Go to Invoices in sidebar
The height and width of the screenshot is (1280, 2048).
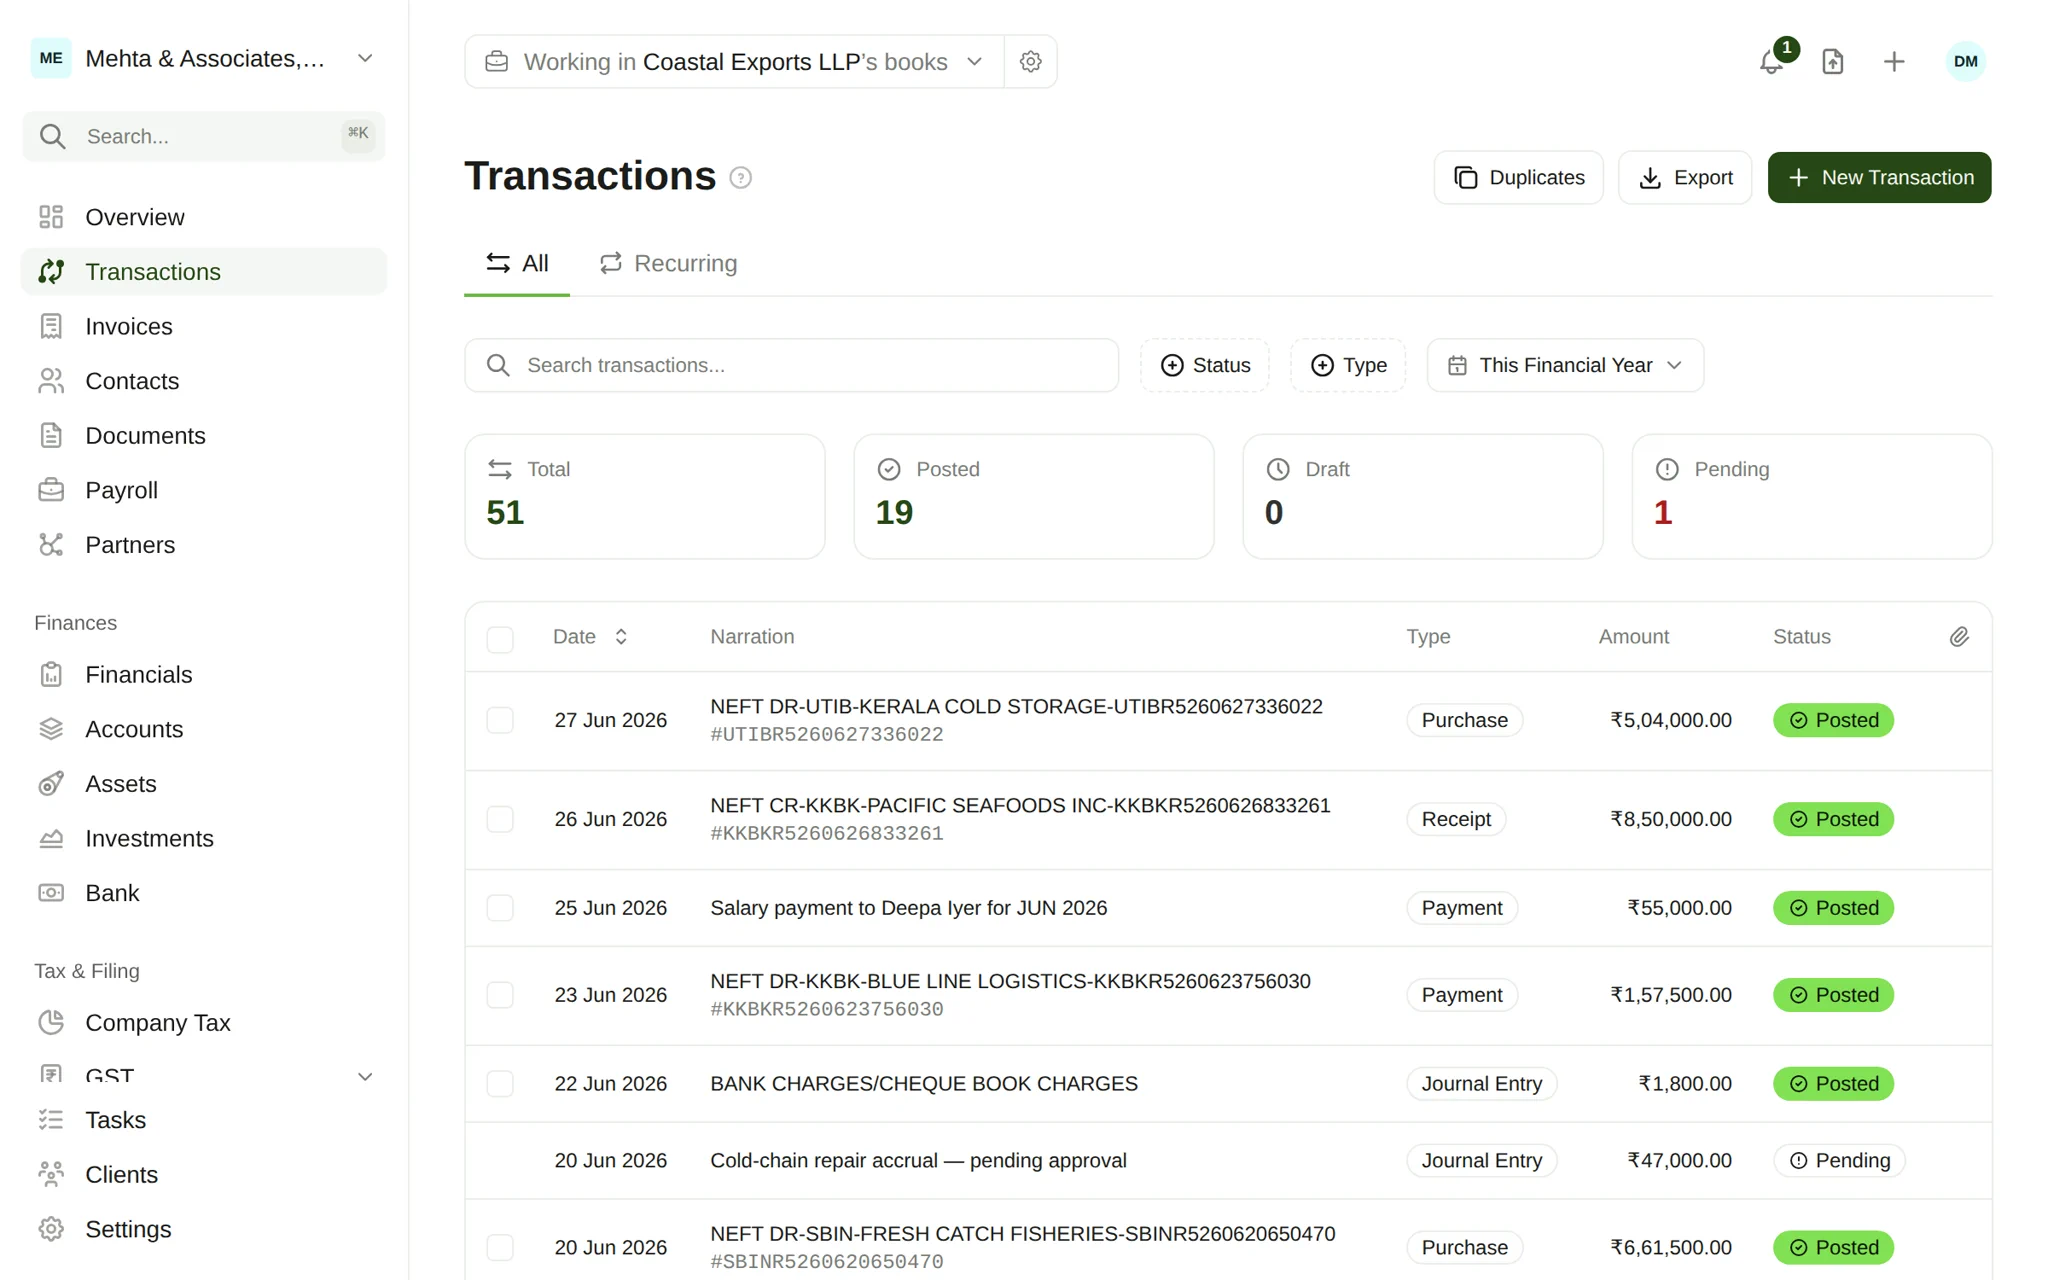coord(204,326)
